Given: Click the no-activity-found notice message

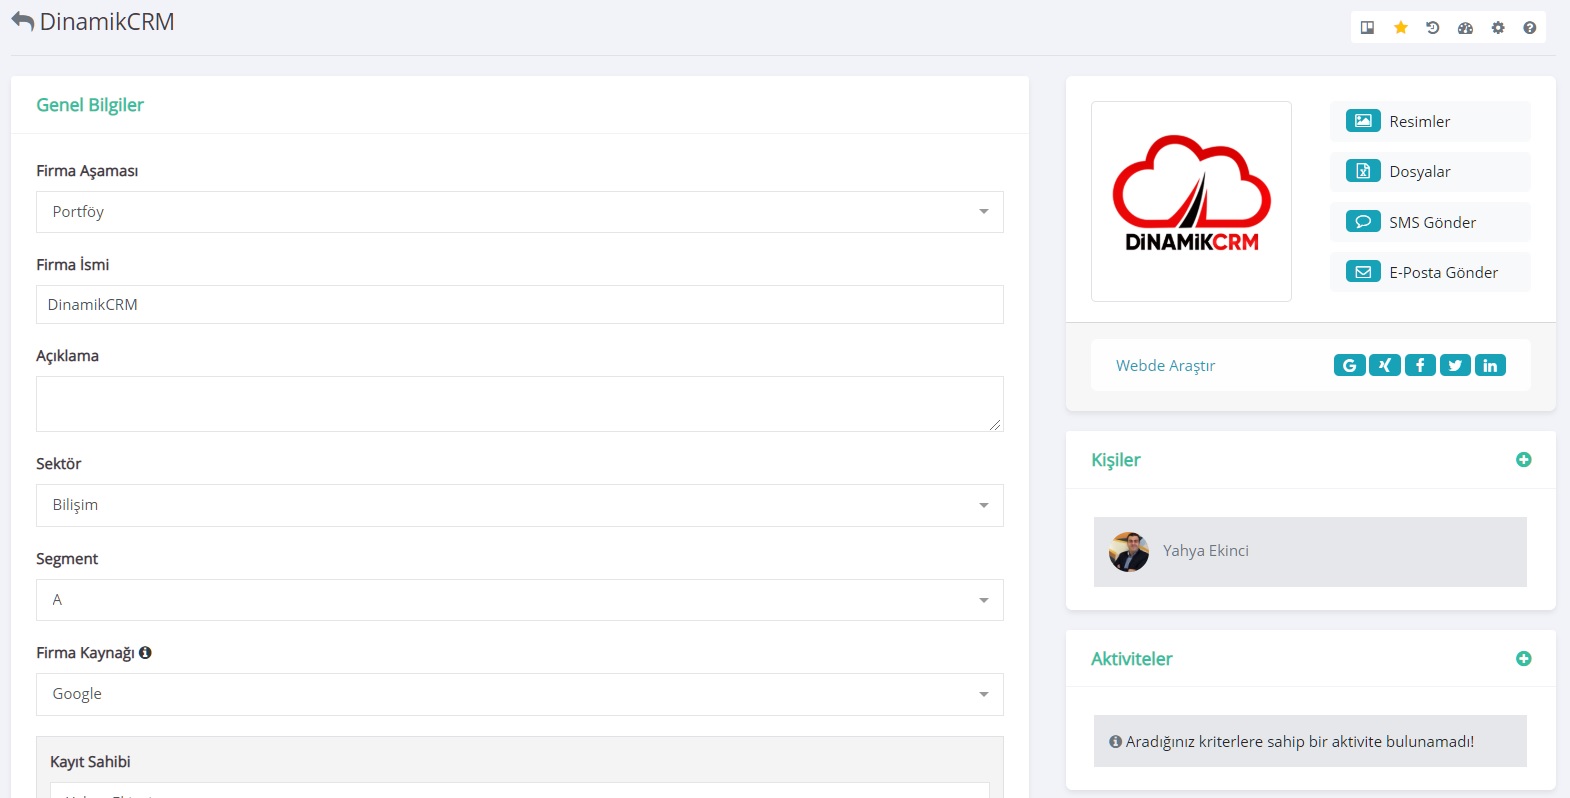Looking at the screenshot, I should click(x=1310, y=741).
